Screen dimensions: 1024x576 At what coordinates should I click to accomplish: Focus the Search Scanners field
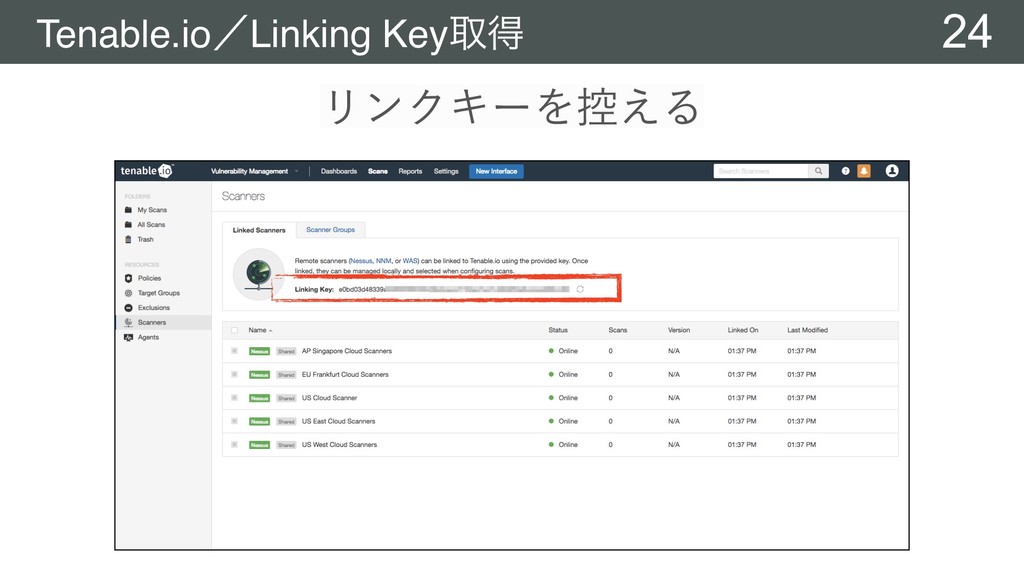(x=761, y=171)
